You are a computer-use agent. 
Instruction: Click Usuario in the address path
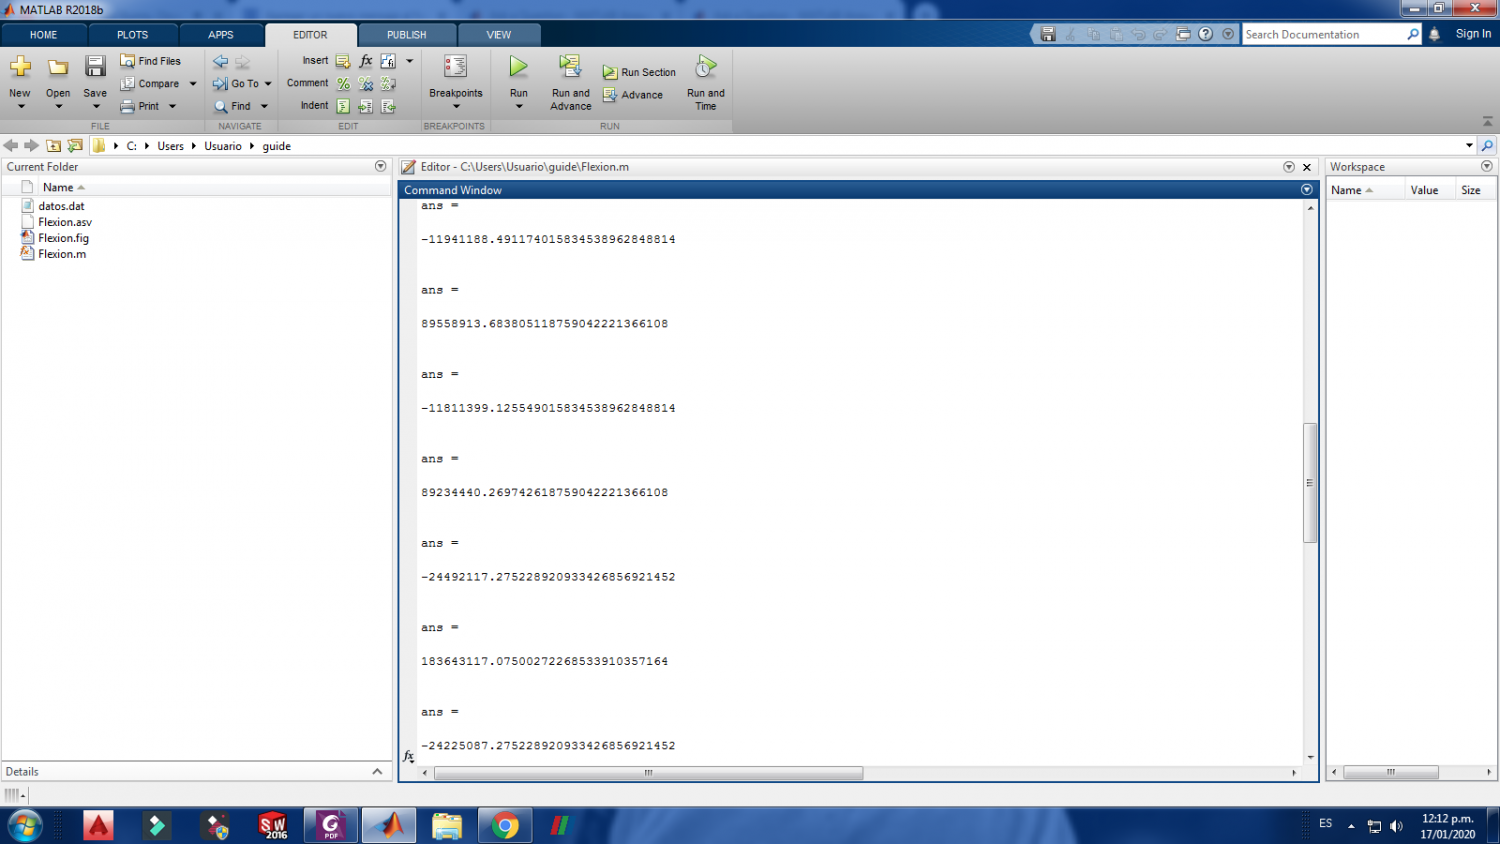click(223, 146)
